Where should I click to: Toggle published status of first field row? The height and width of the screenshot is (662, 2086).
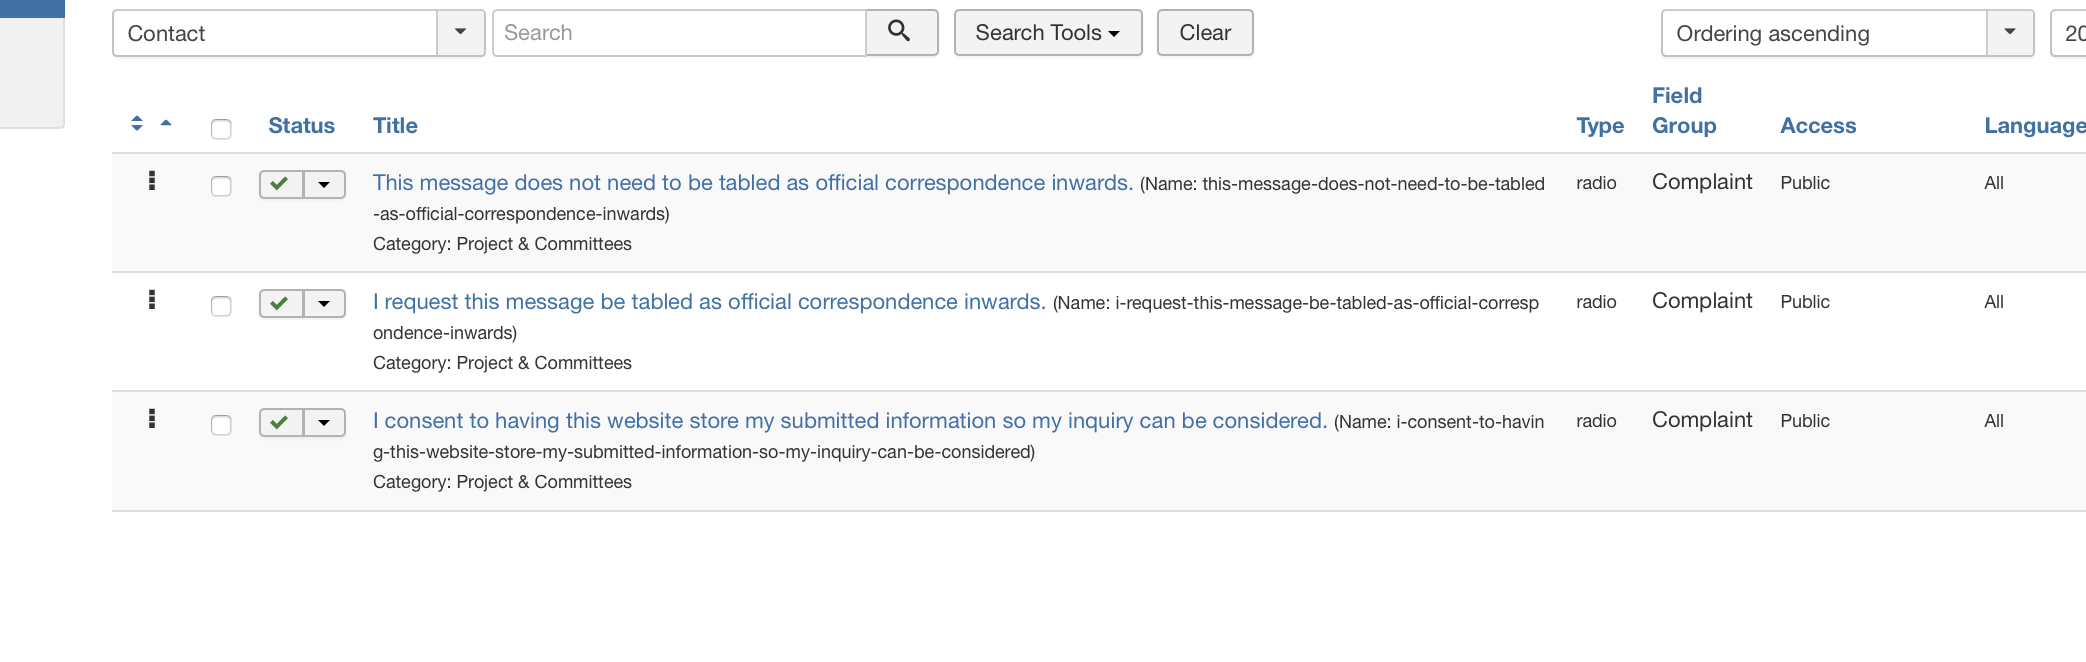281,184
